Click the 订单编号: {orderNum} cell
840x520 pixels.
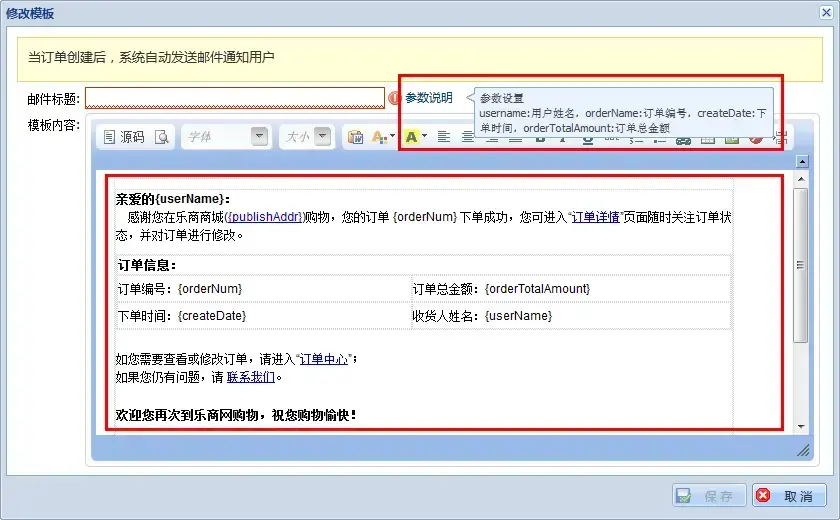[x=264, y=289]
